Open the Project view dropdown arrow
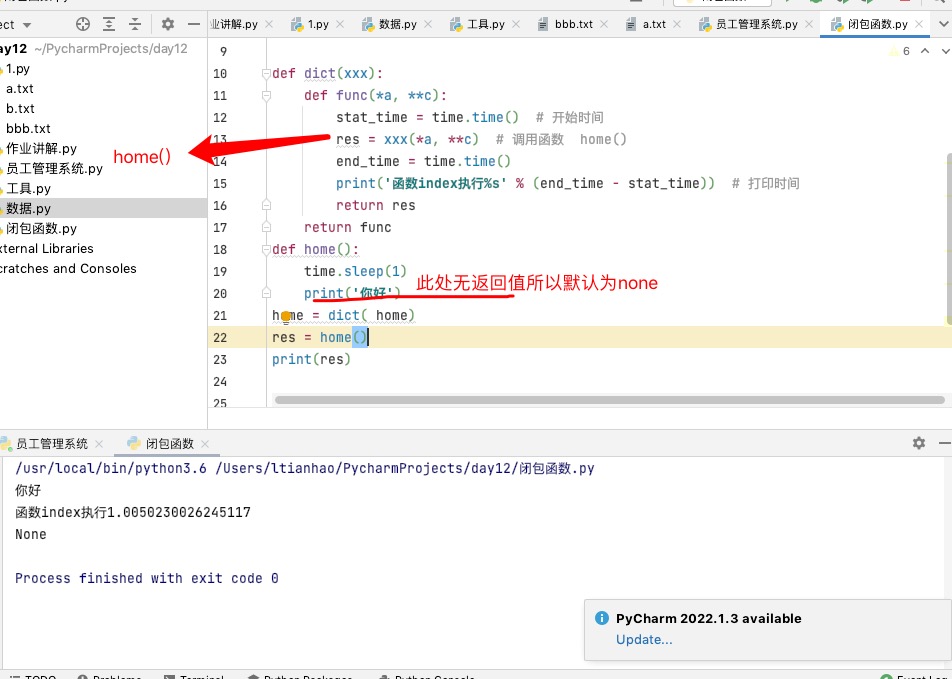 pyautogui.click(x=27, y=25)
